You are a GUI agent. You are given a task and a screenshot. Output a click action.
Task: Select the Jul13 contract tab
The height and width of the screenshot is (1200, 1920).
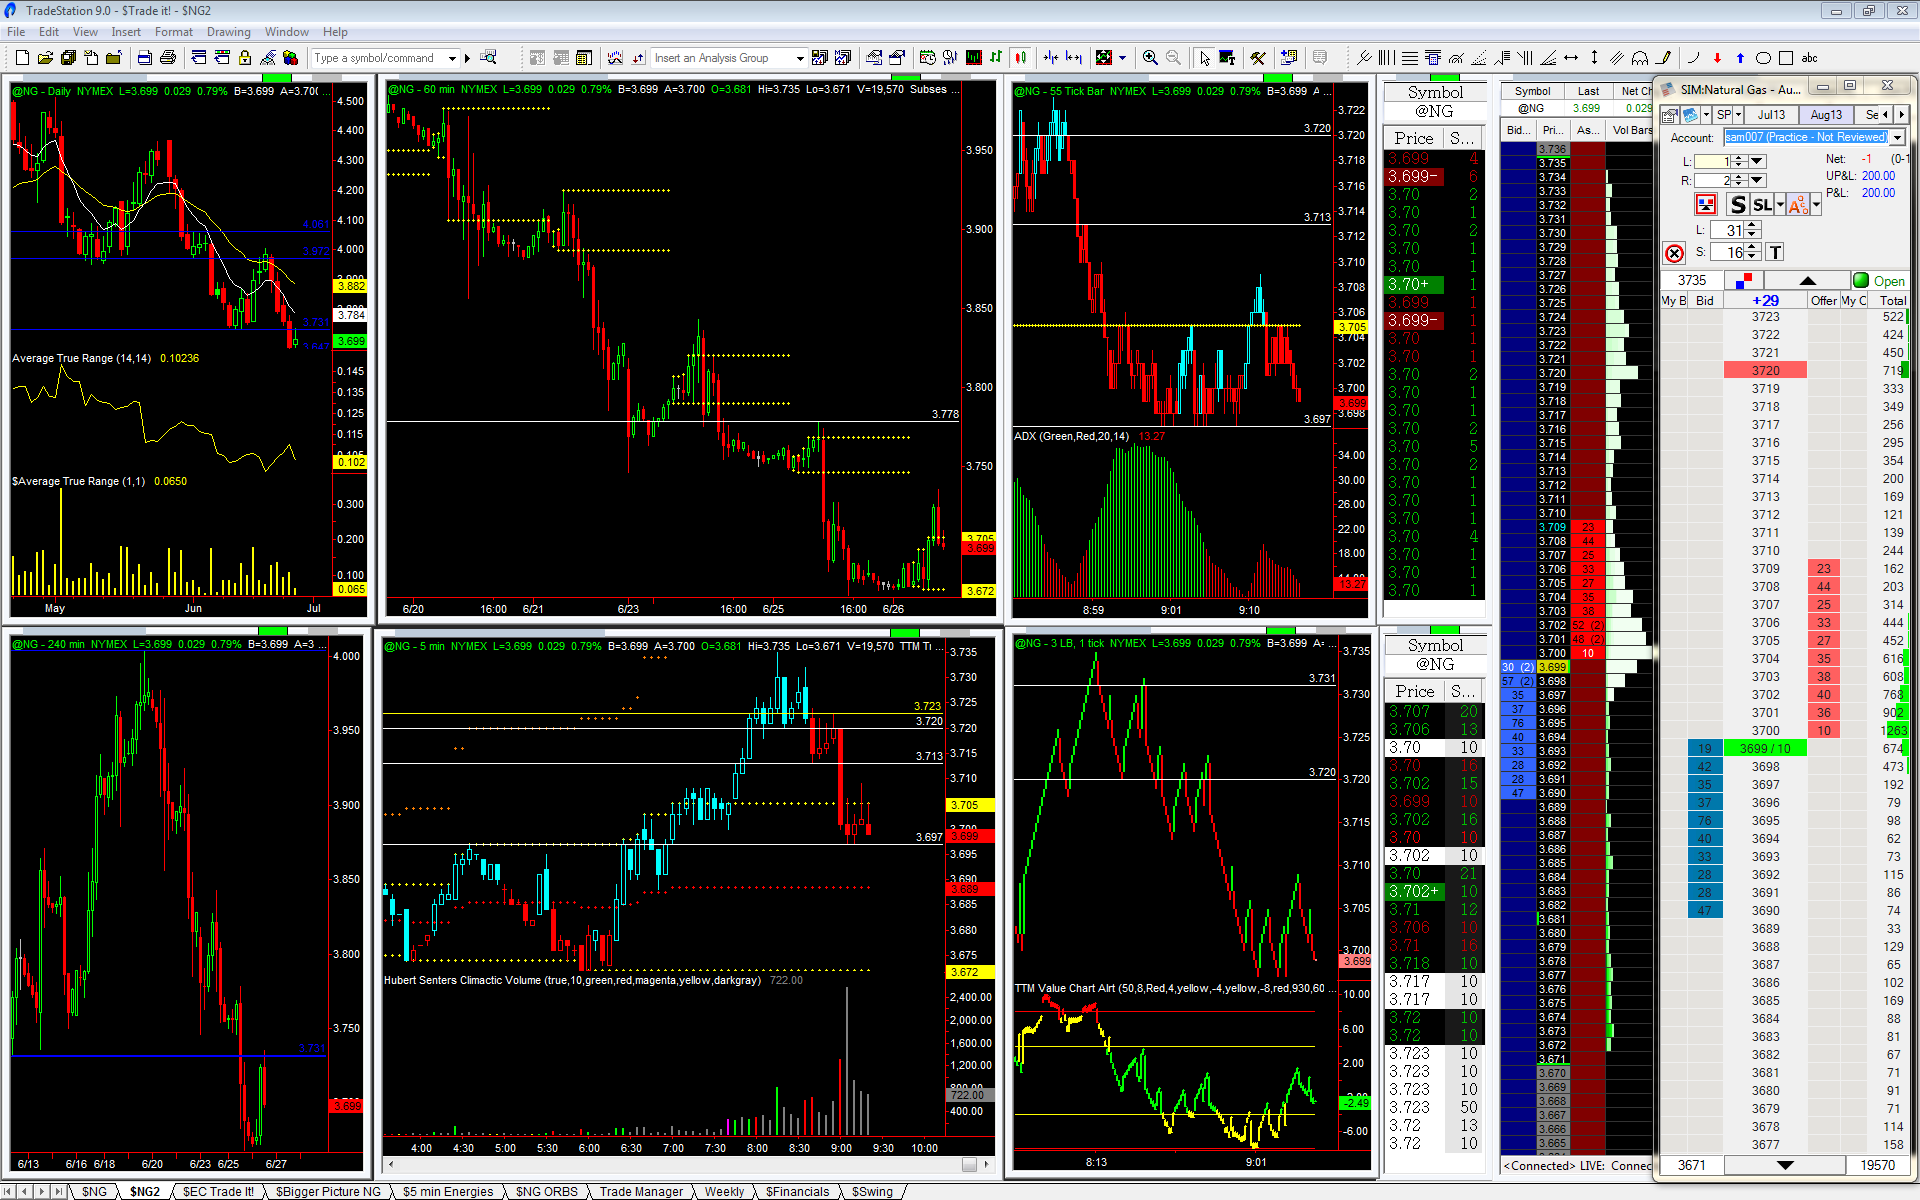coord(1771,115)
